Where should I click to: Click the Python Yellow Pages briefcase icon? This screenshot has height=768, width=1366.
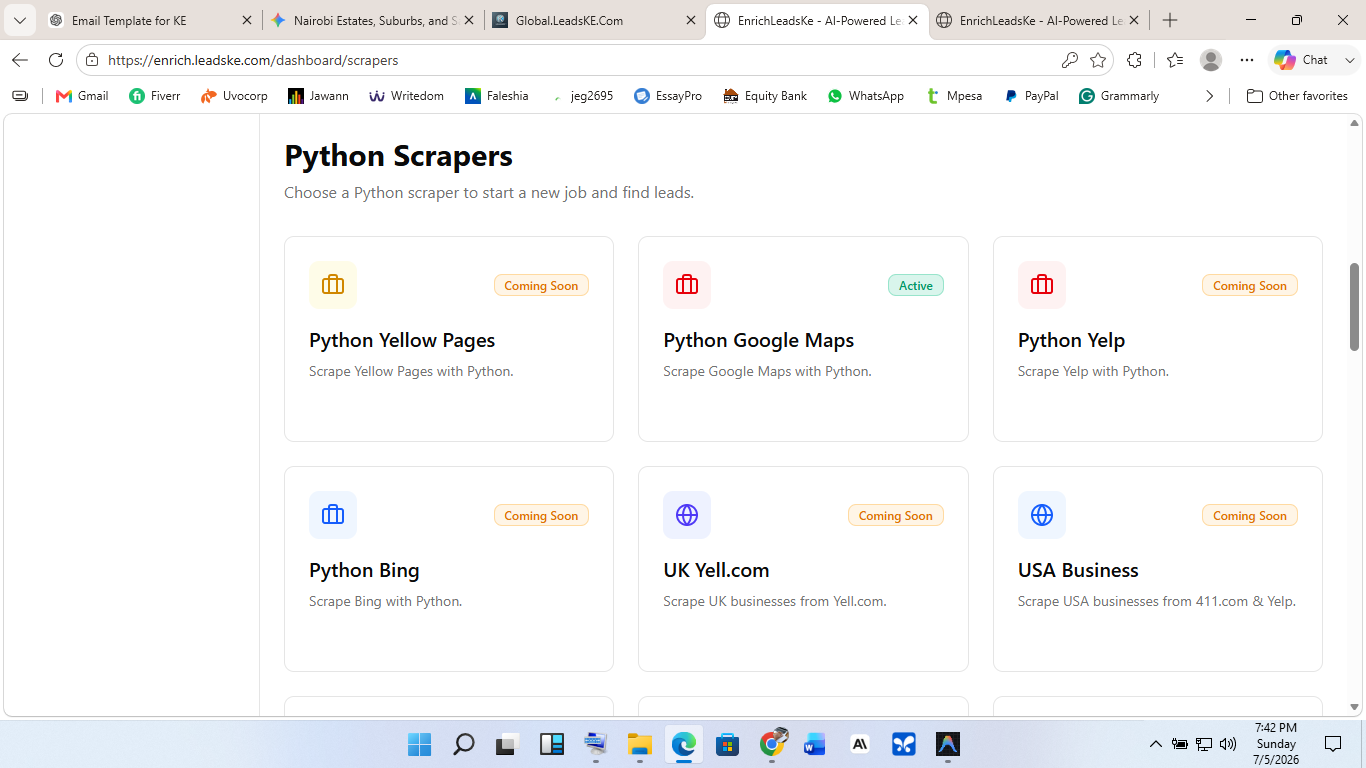click(333, 285)
